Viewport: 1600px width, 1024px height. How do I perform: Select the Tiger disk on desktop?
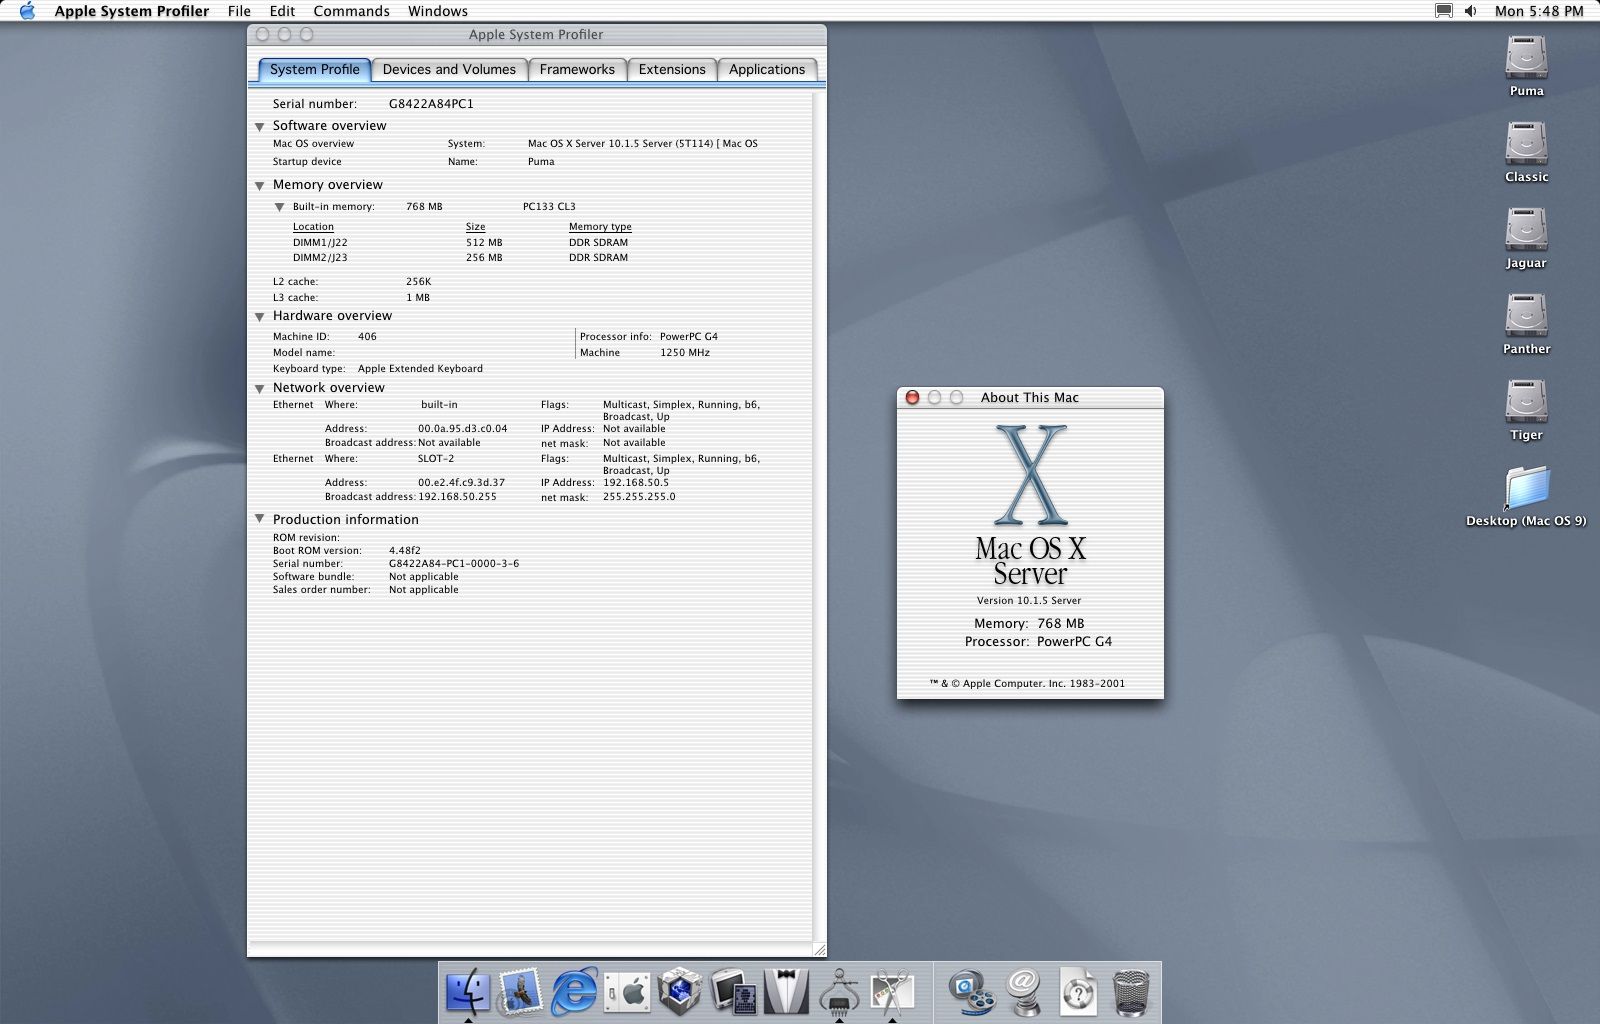1526,402
